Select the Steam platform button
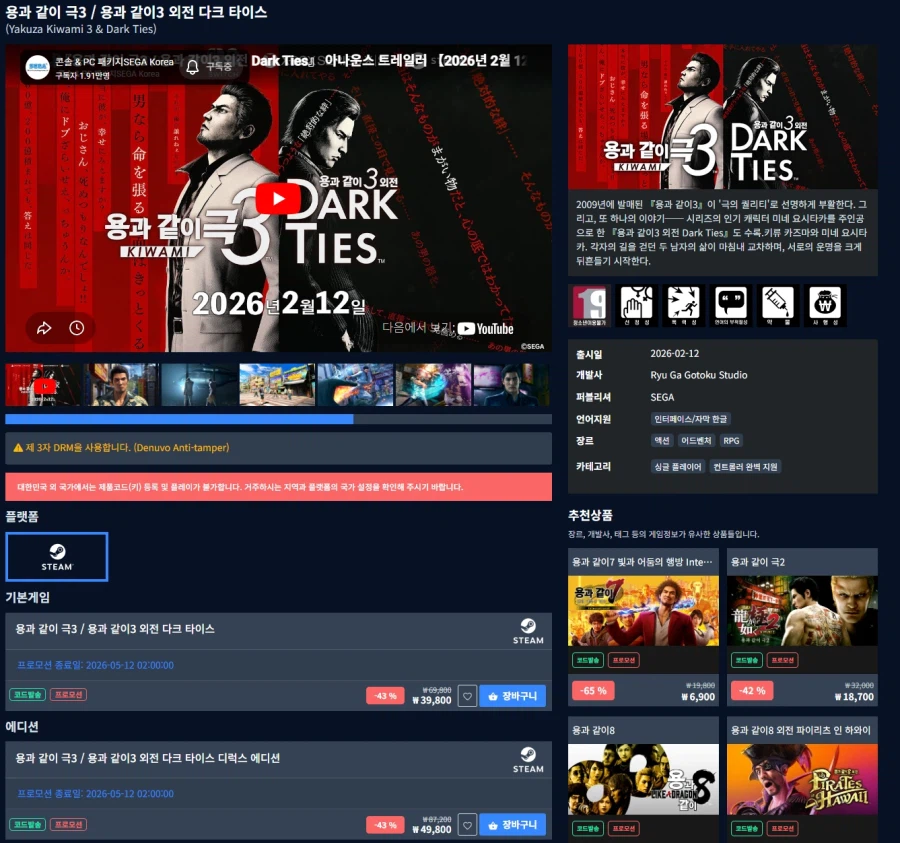 (57, 557)
